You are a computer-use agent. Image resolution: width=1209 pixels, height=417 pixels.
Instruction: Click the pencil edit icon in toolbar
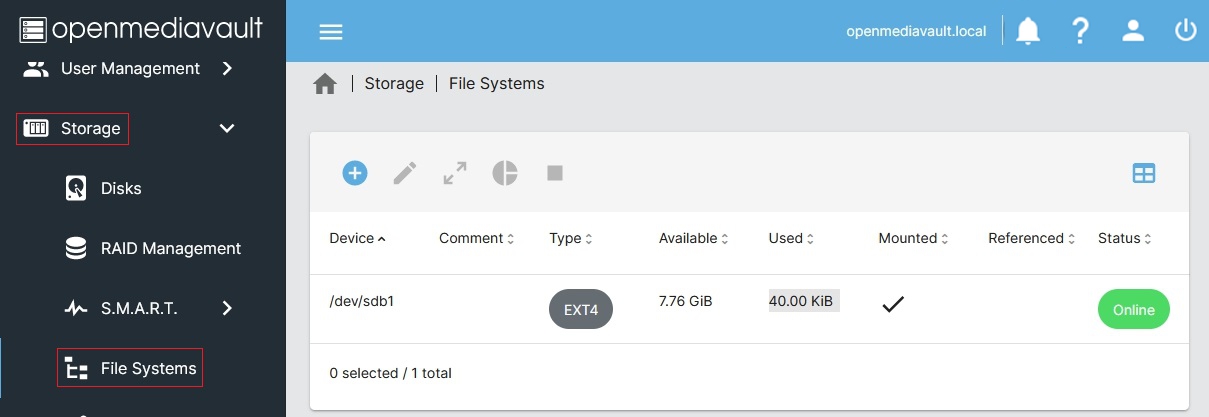click(404, 173)
